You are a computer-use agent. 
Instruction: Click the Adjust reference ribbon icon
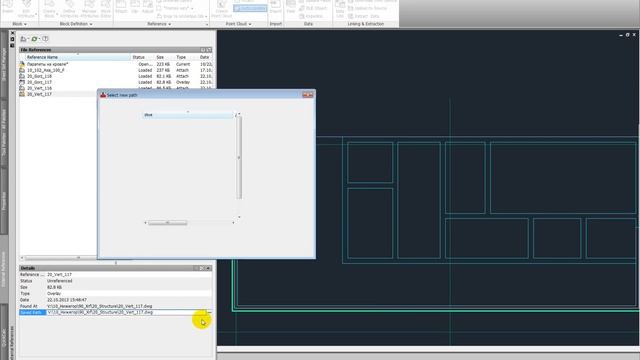coord(148,7)
